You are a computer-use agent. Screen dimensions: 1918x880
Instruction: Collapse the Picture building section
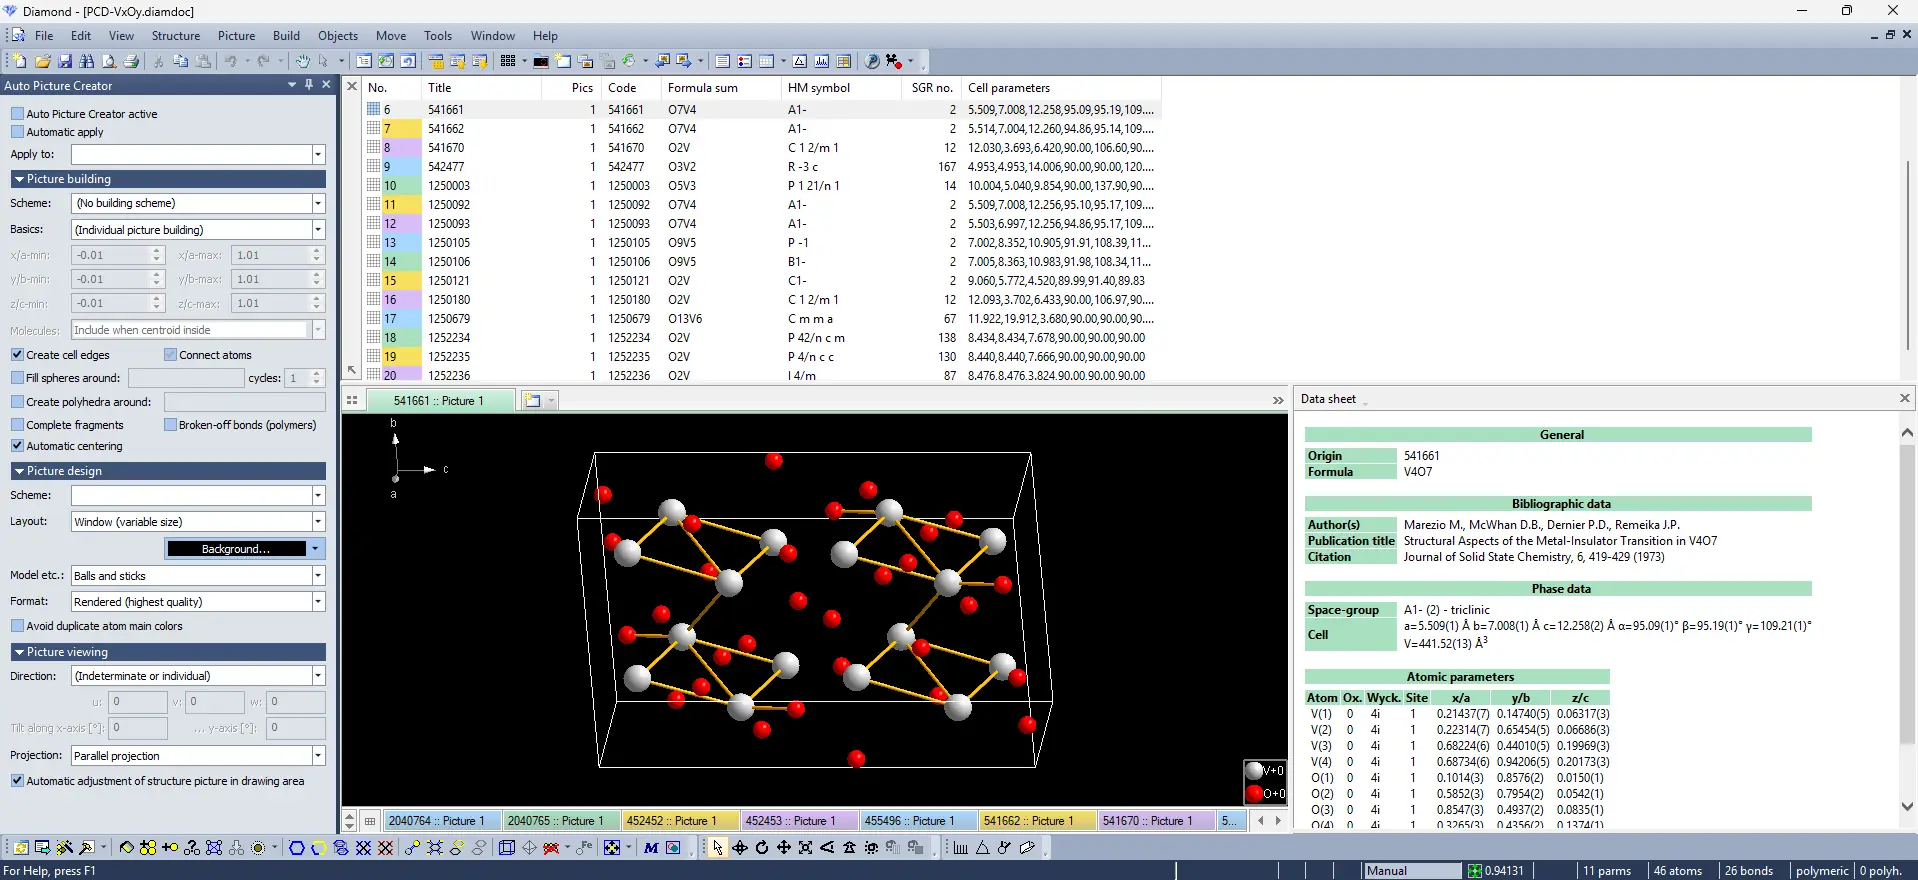(x=19, y=179)
